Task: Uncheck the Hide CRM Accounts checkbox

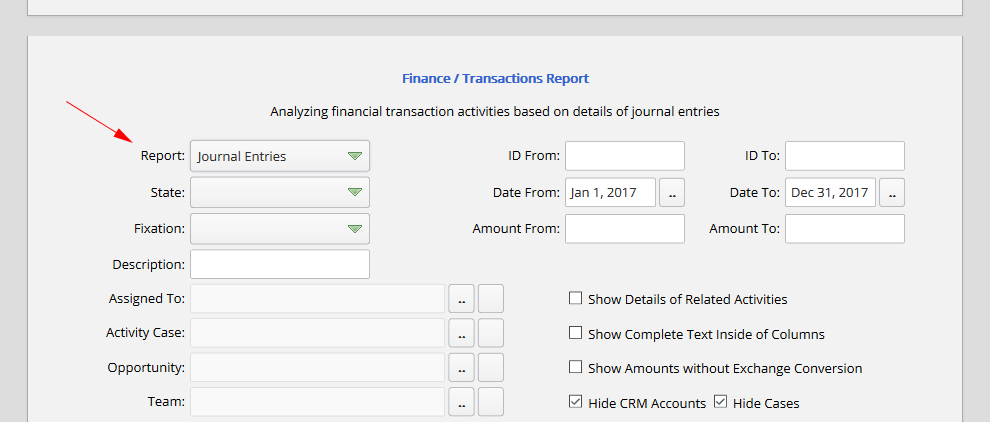Action: (x=575, y=402)
